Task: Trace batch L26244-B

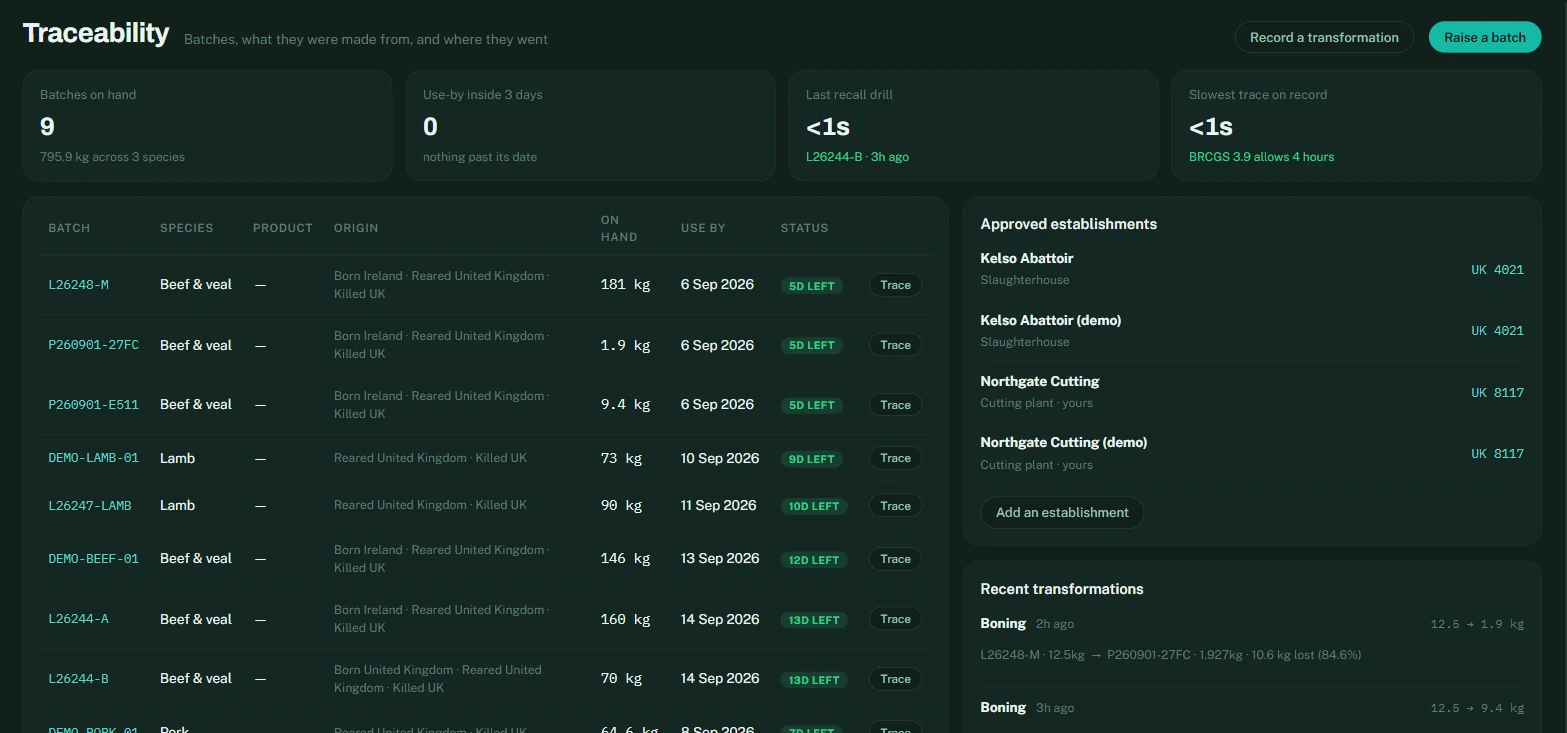Action: (x=895, y=679)
